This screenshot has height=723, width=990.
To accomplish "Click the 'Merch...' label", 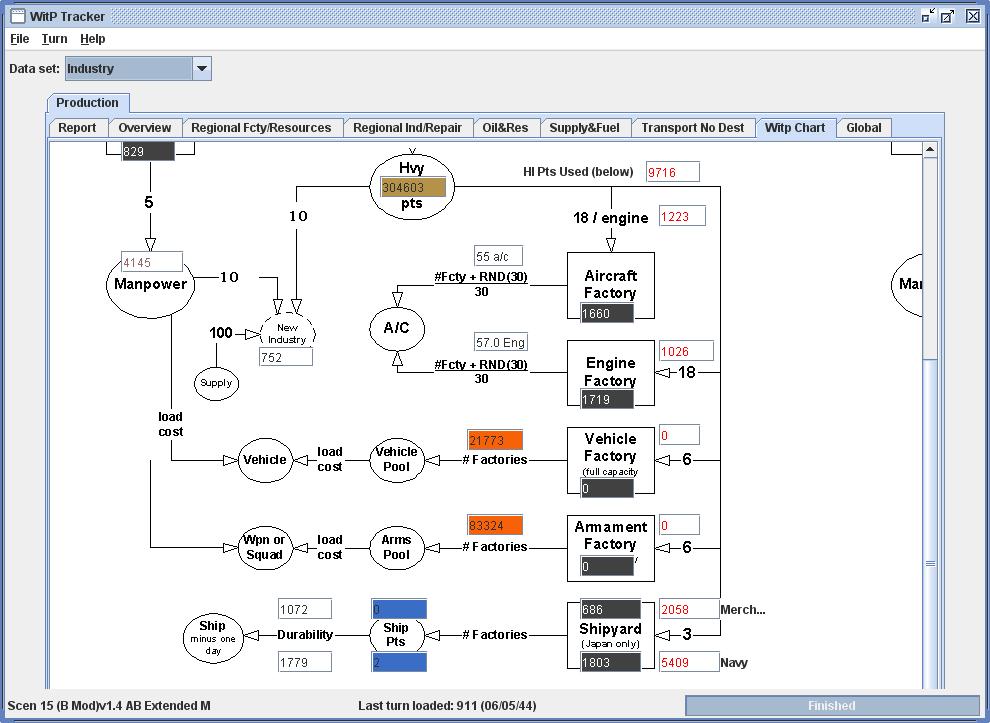I will click(x=743, y=609).
